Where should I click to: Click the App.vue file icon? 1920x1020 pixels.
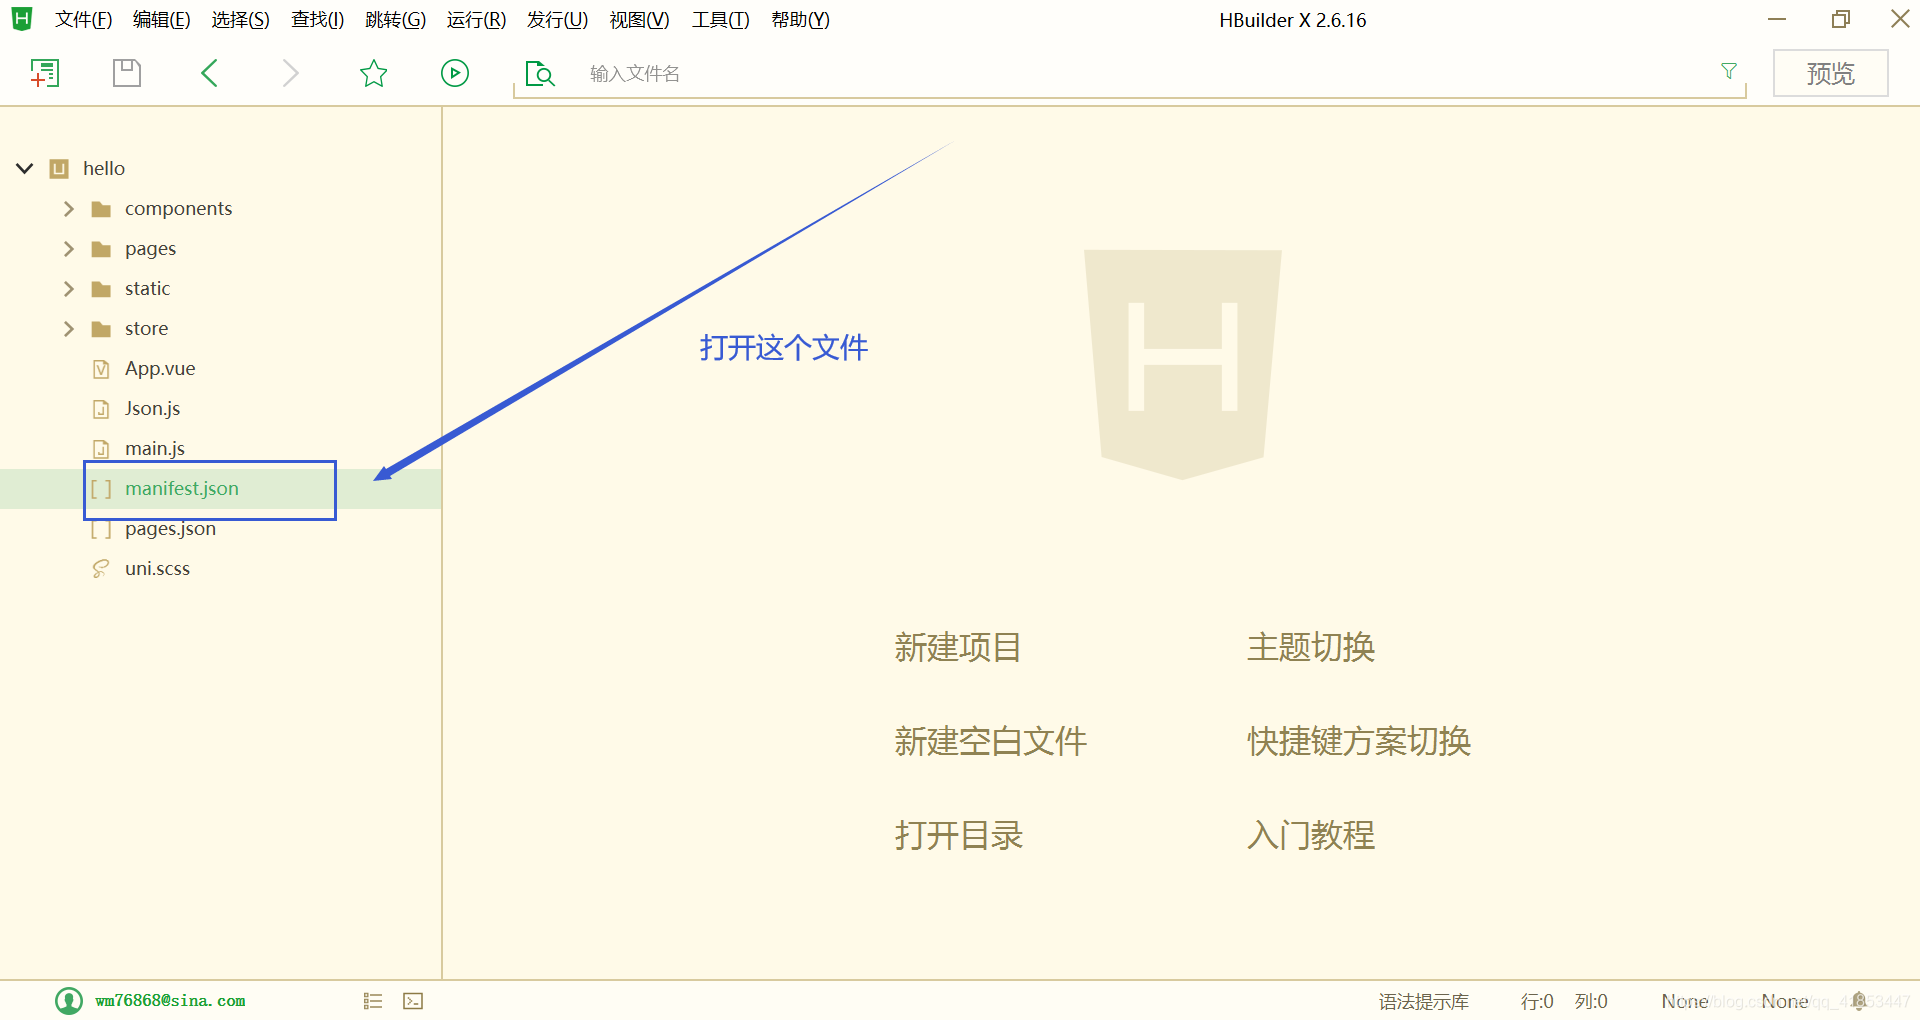tap(101, 369)
